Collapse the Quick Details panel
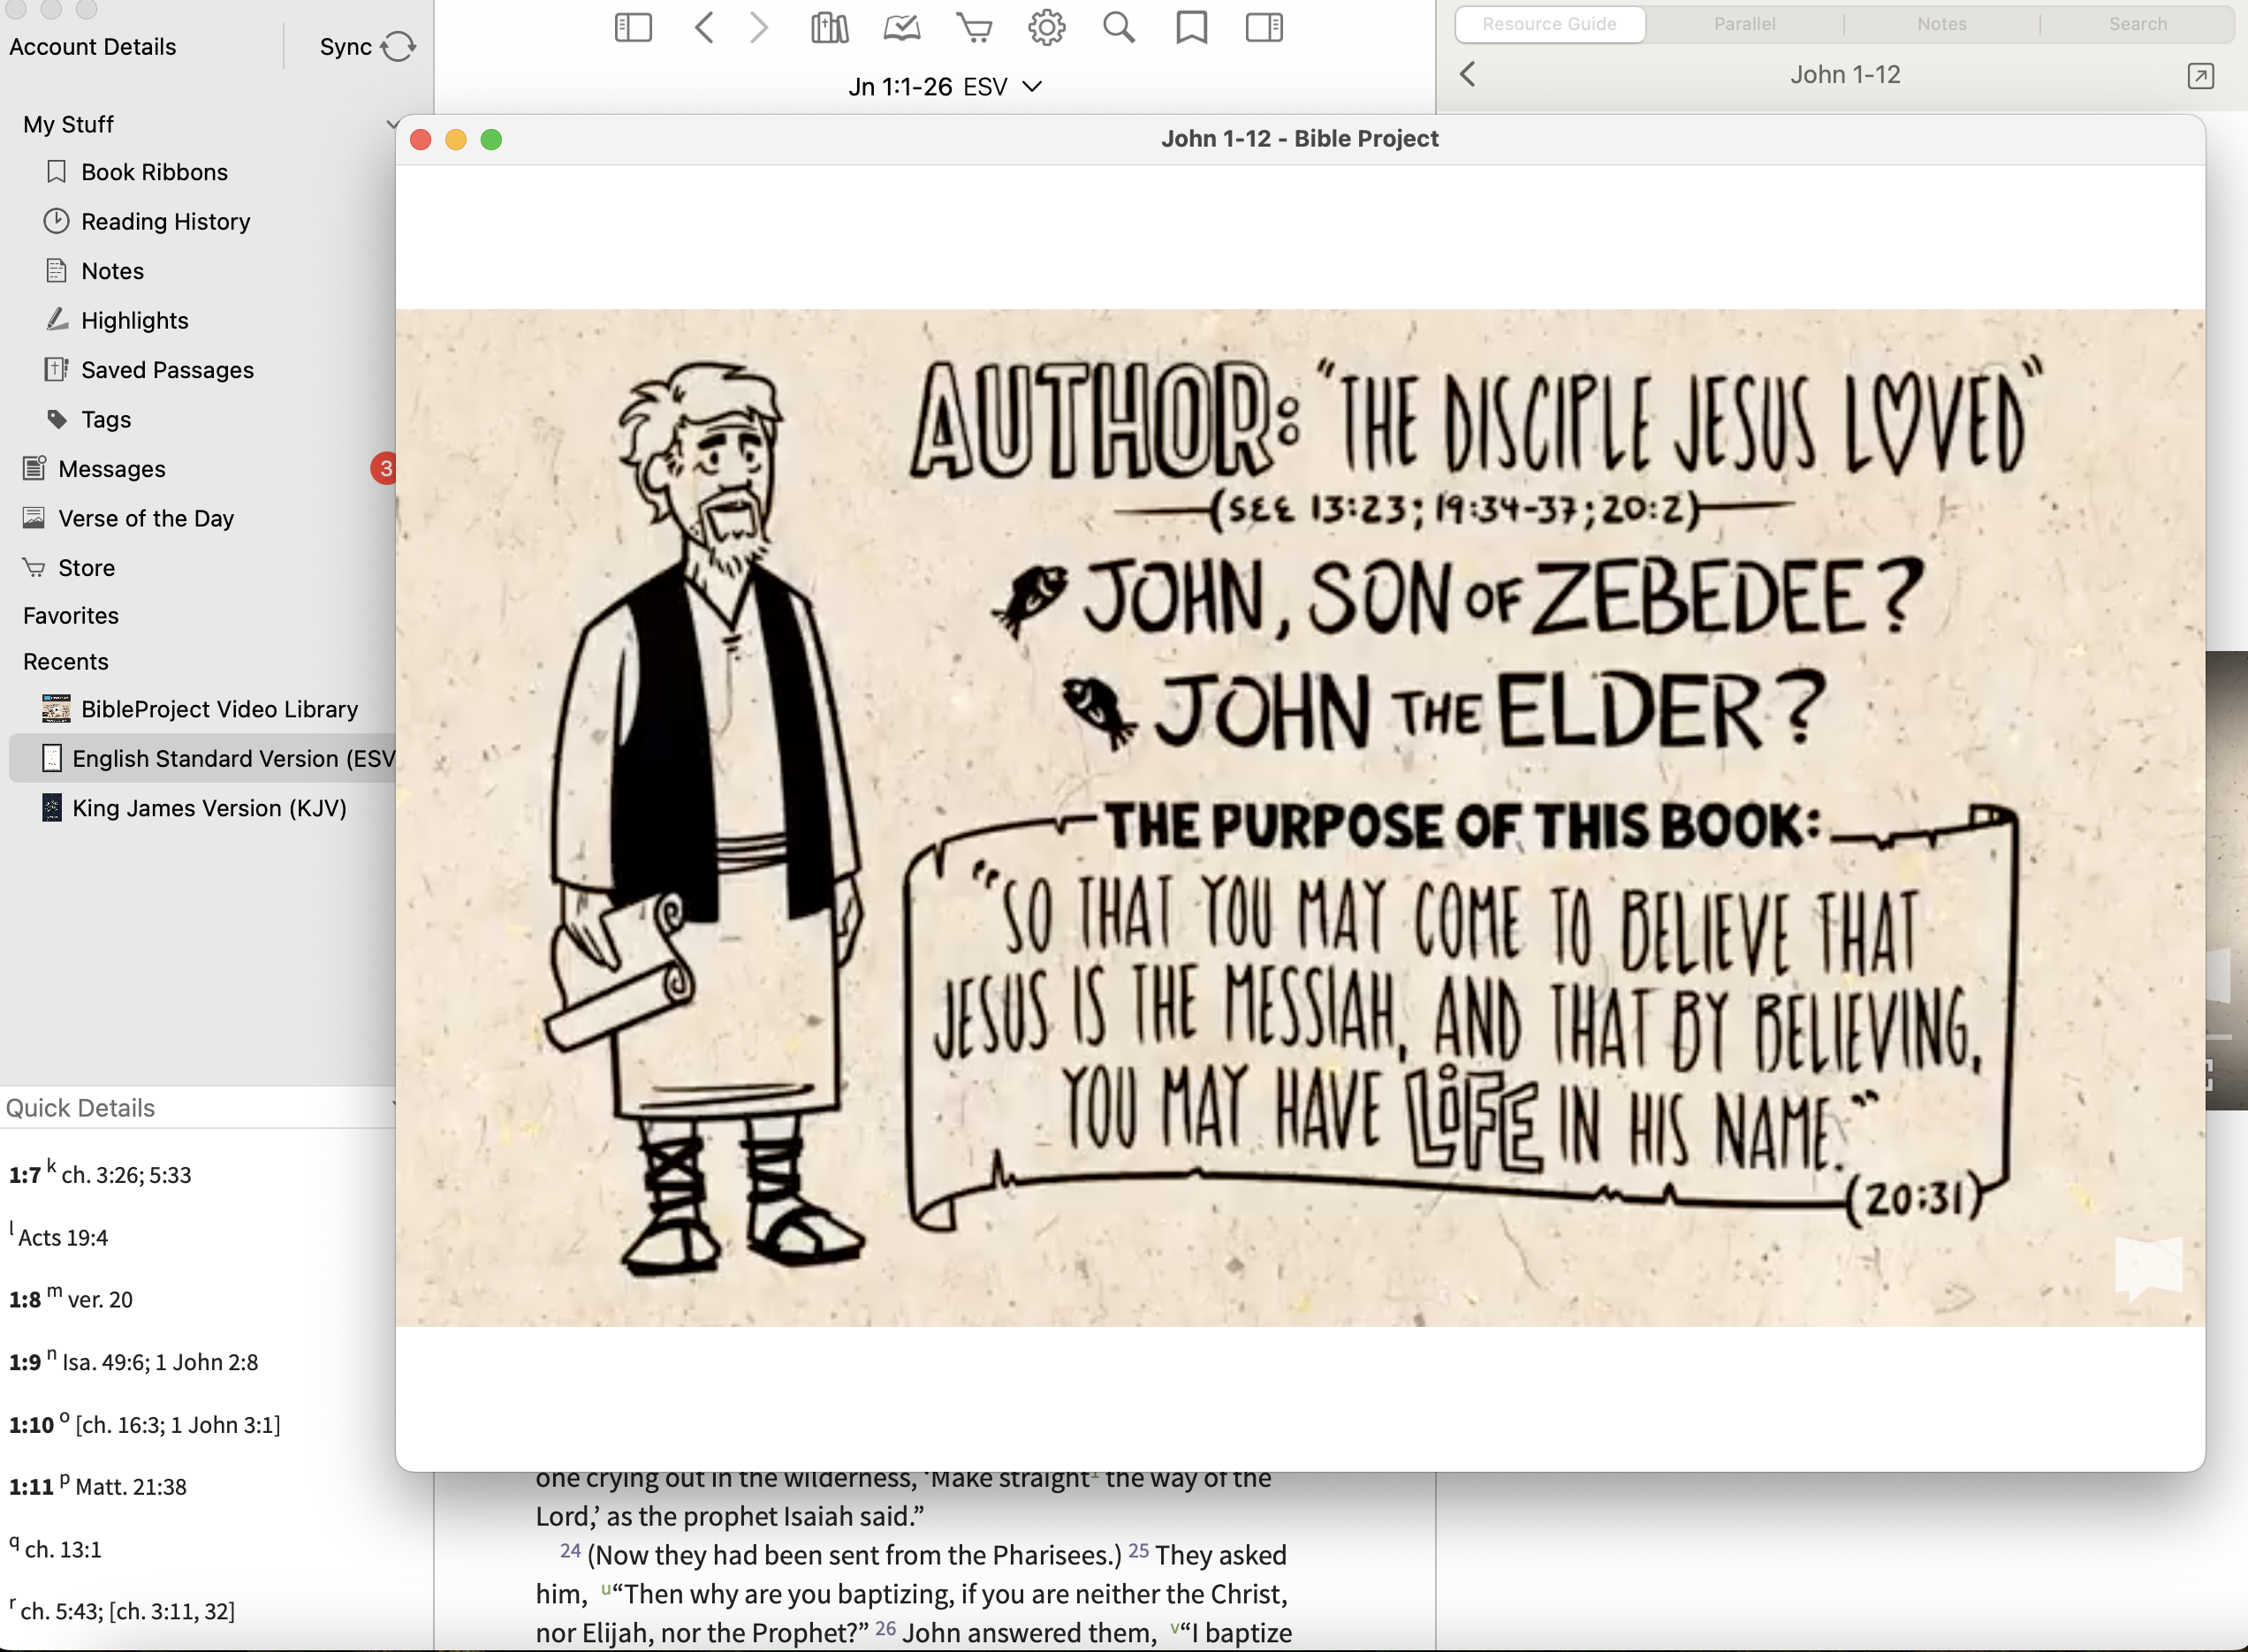 [x=392, y=1106]
